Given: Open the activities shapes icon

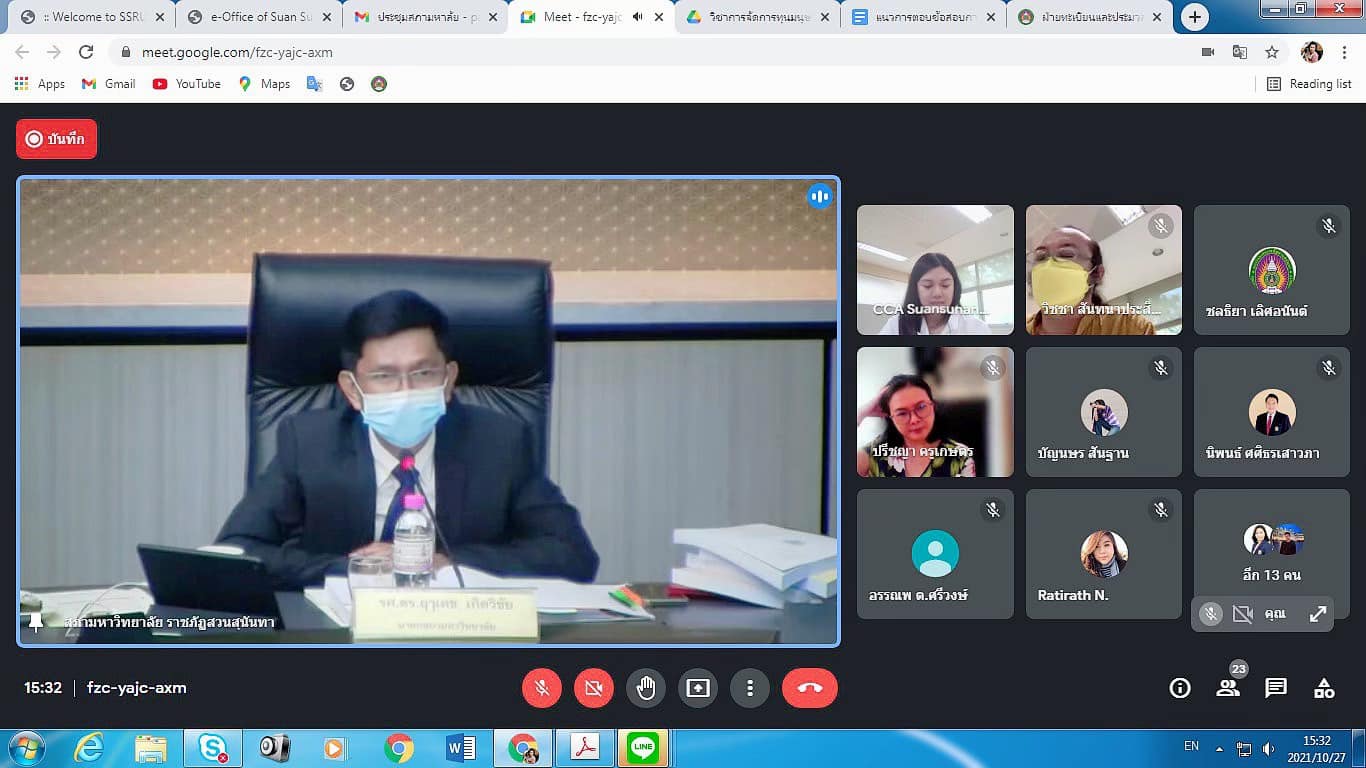Looking at the screenshot, I should (x=1324, y=688).
